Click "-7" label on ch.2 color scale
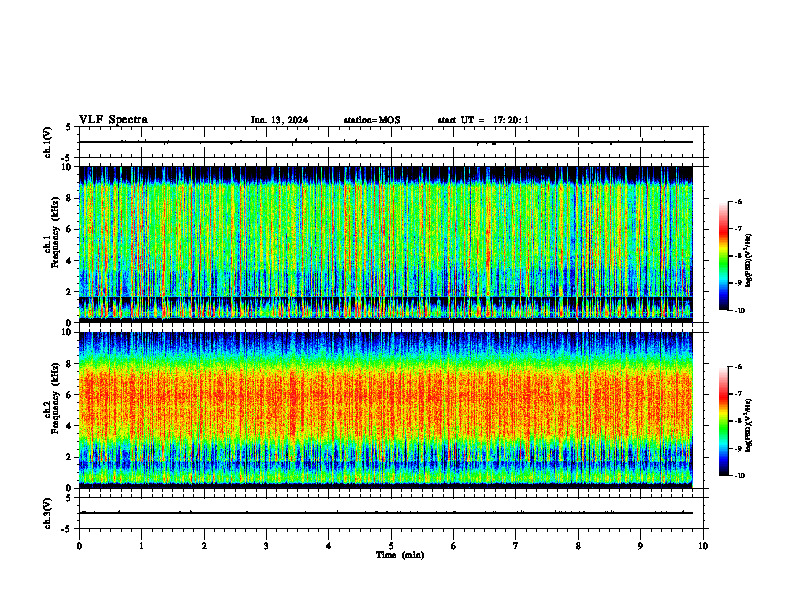Screen dimensions: 792x612 738,394
